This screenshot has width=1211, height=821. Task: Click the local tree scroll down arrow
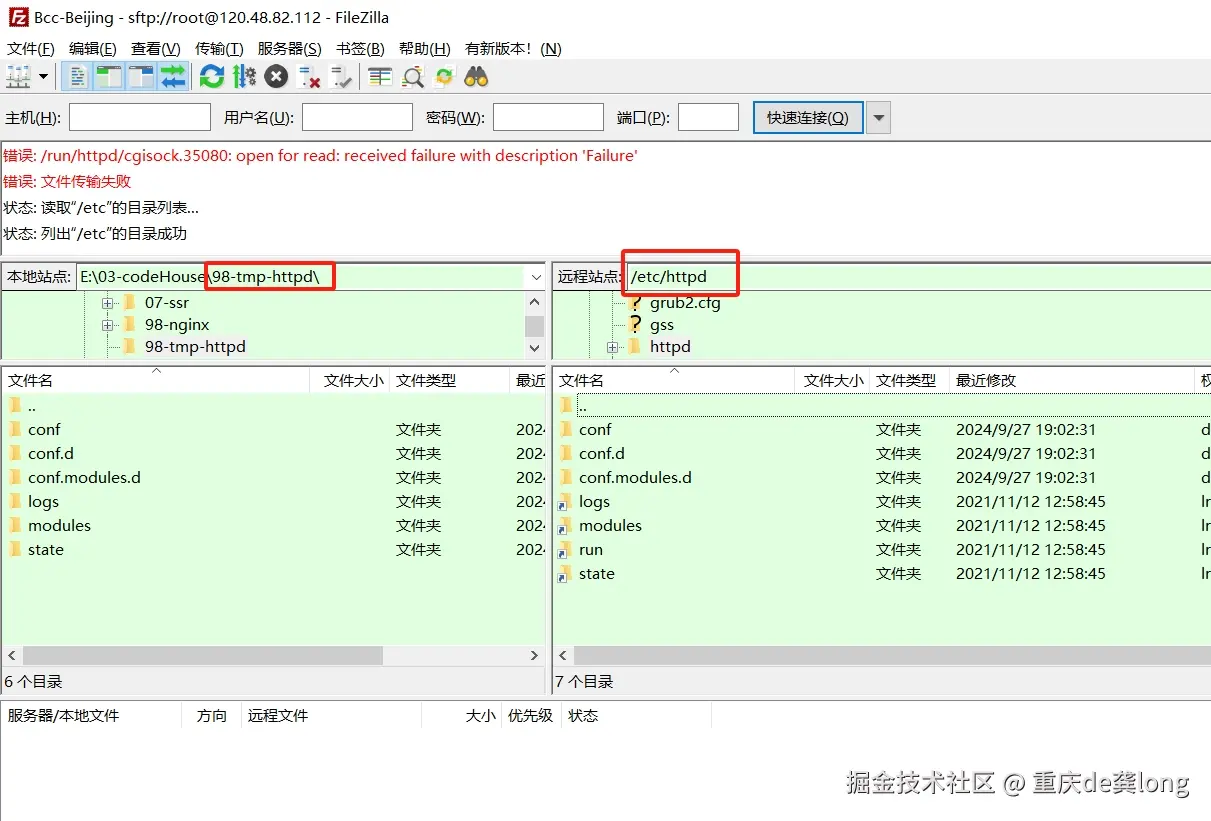[x=535, y=348]
